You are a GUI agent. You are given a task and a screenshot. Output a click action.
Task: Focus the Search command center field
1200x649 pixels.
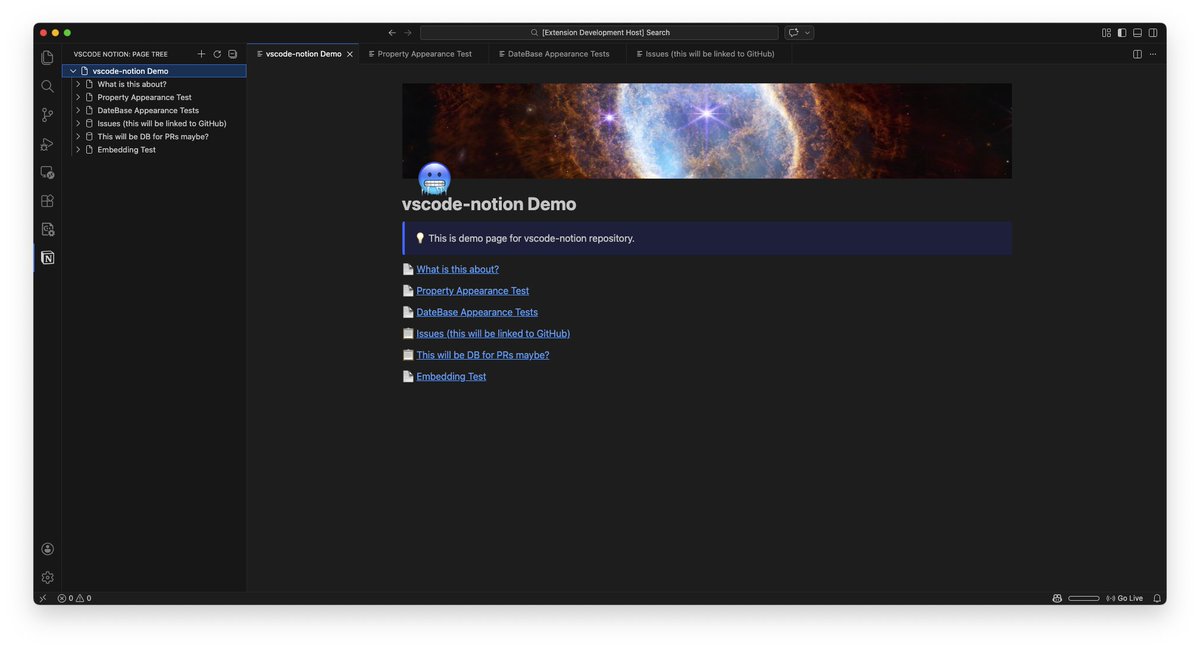pyautogui.click(x=599, y=33)
